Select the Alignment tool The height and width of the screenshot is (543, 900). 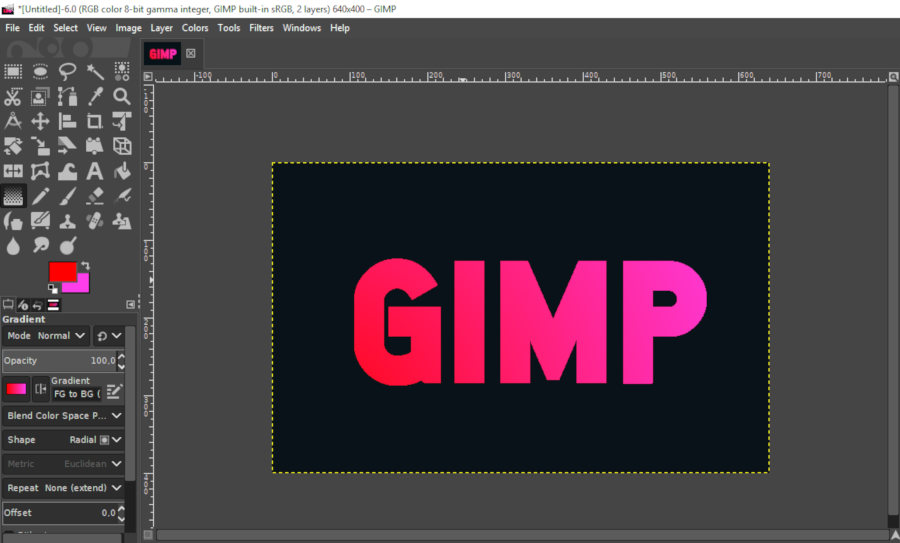pos(67,121)
